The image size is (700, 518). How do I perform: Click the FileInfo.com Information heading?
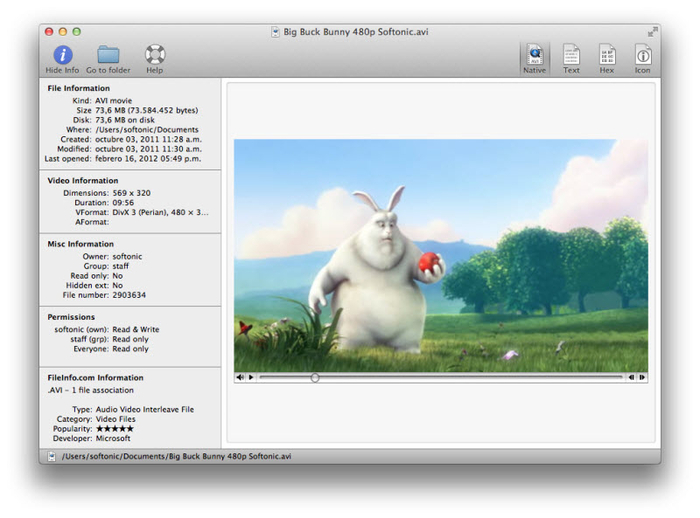[x=95, y=378]
